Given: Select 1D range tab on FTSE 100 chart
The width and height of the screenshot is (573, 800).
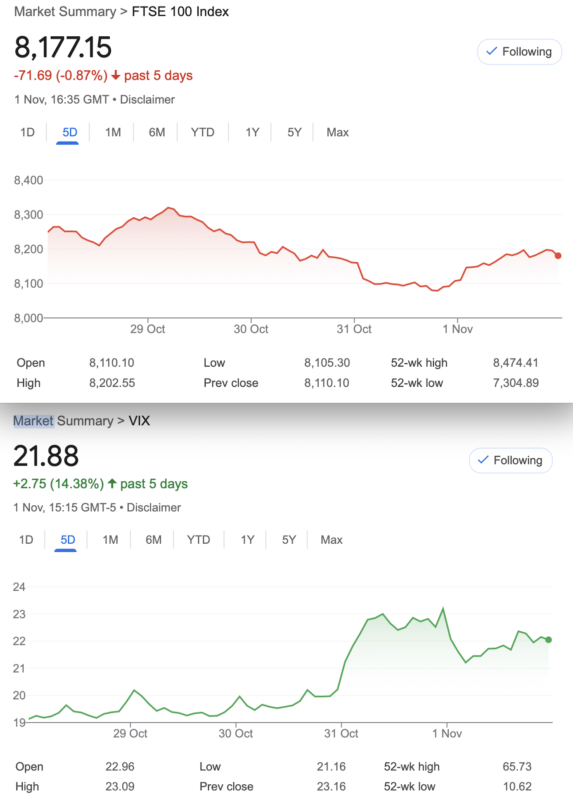Looking at the screenshot, I should pos(28,133).
